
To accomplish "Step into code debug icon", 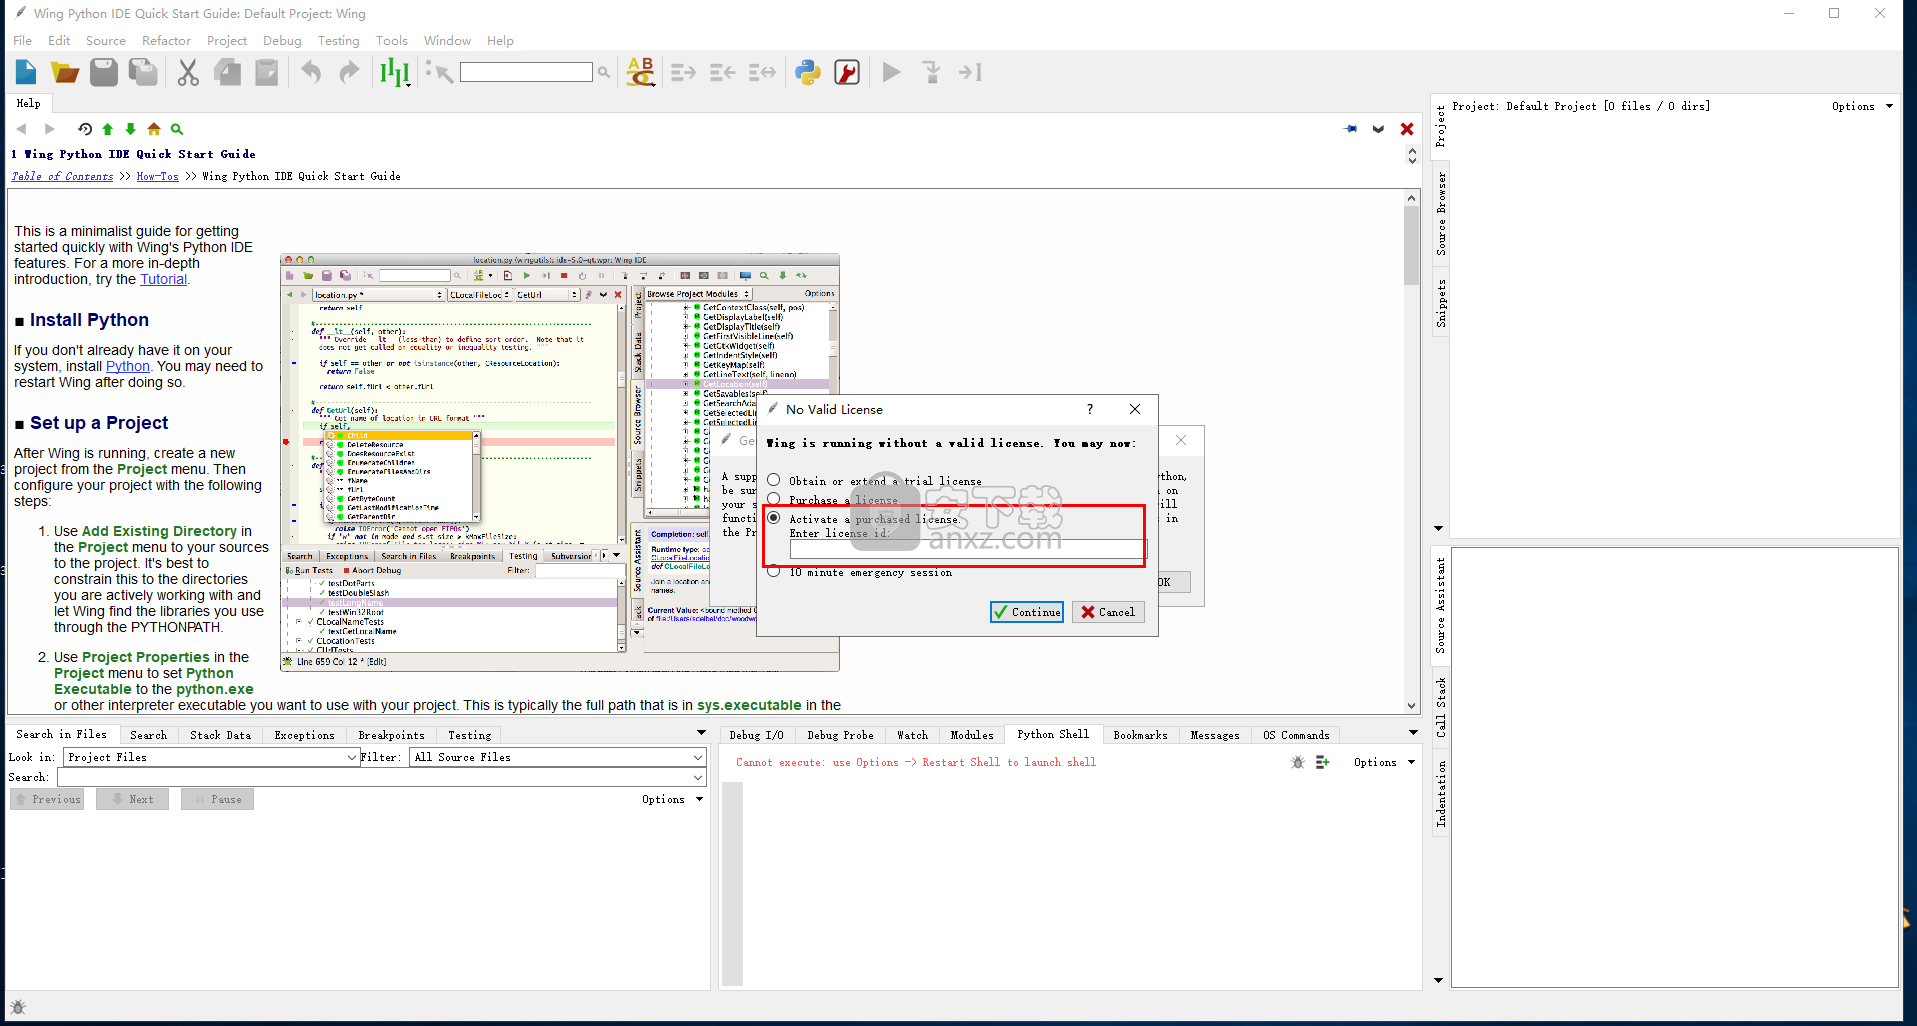I will pyautogui.click(x=931, y=72).
